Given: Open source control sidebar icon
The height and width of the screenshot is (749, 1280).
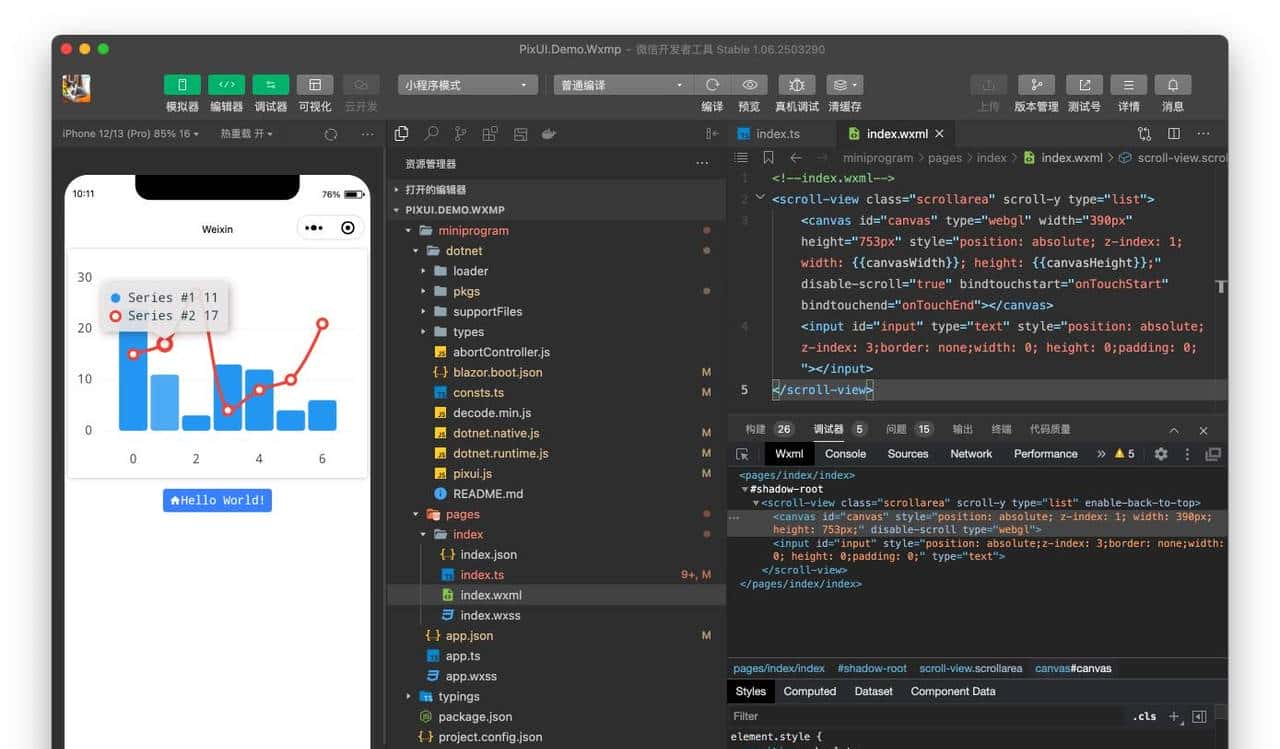Looking at the screenshot, I should pyautogui.click(x=460, y=134).
